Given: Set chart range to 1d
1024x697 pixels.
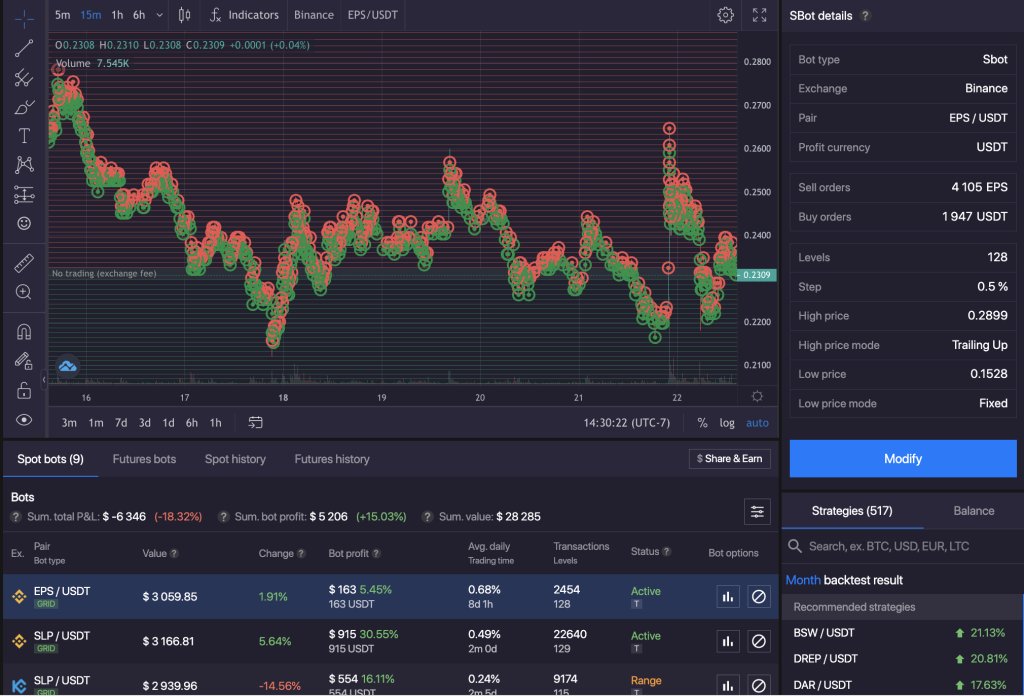Looking at the screenshot, I should pyautogui.click(x=168, y=423).
